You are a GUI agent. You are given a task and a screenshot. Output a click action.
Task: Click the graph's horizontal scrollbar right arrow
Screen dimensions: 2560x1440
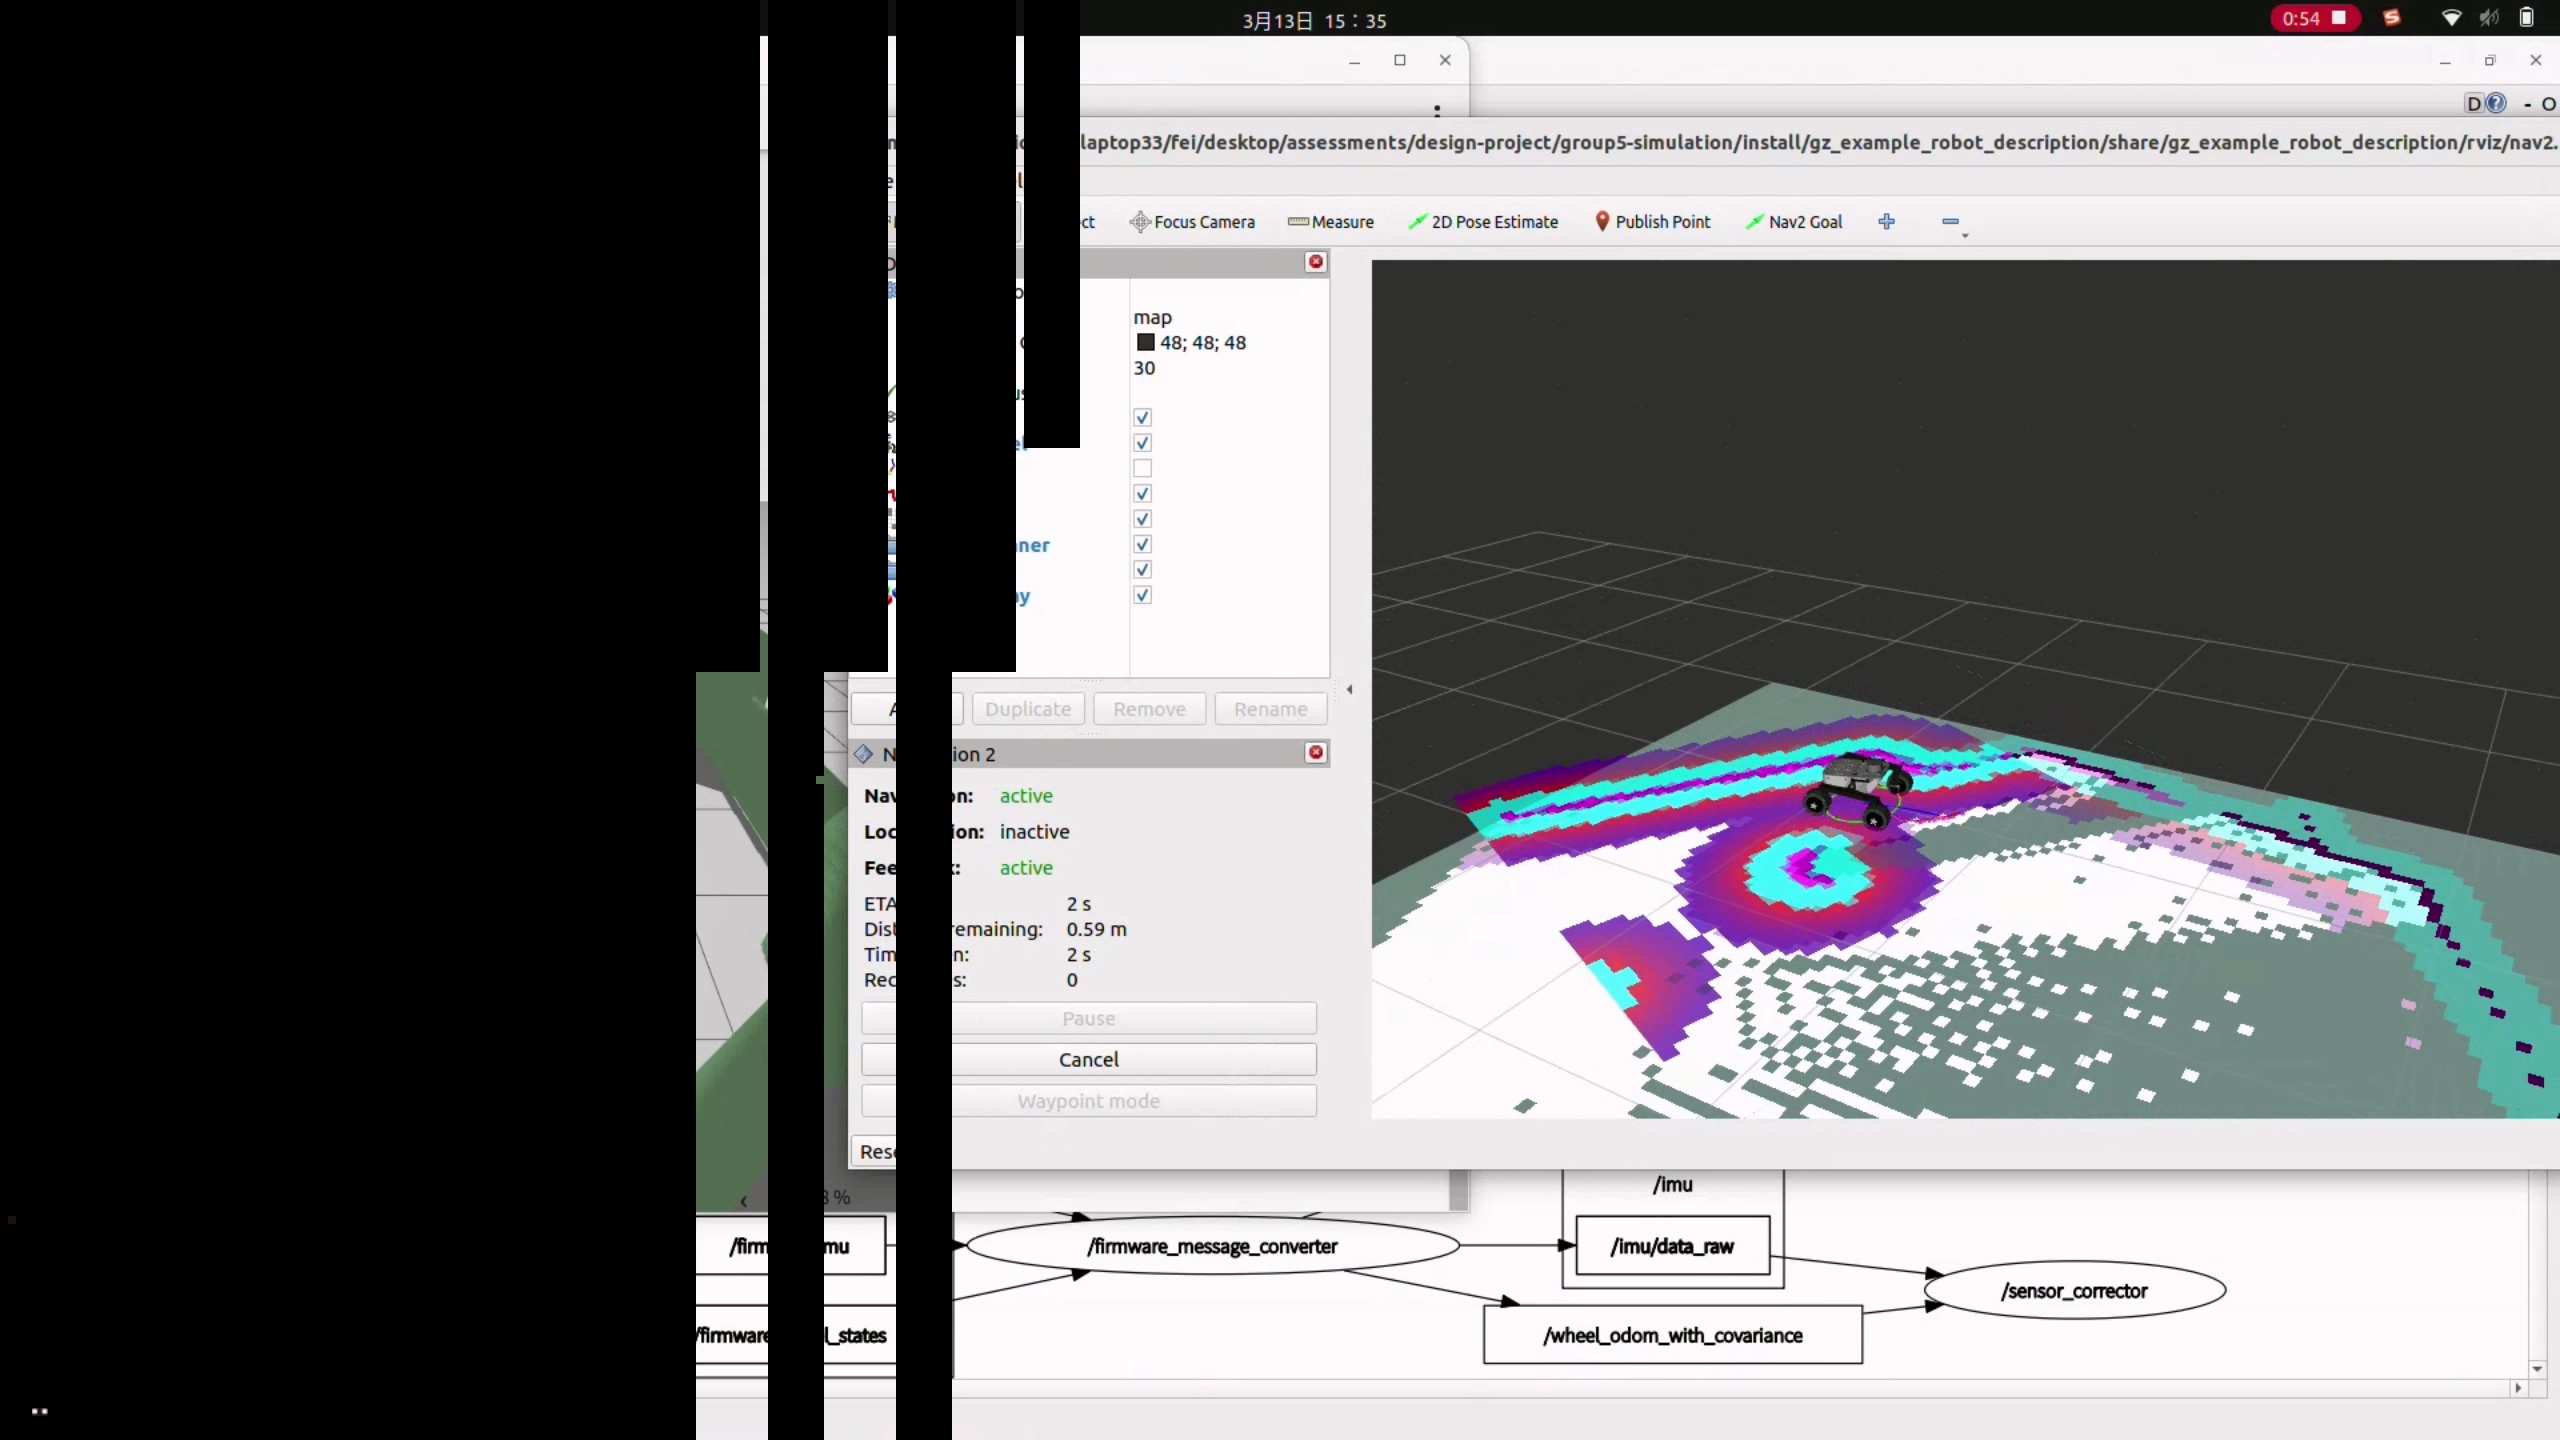coord(2518,1388)
